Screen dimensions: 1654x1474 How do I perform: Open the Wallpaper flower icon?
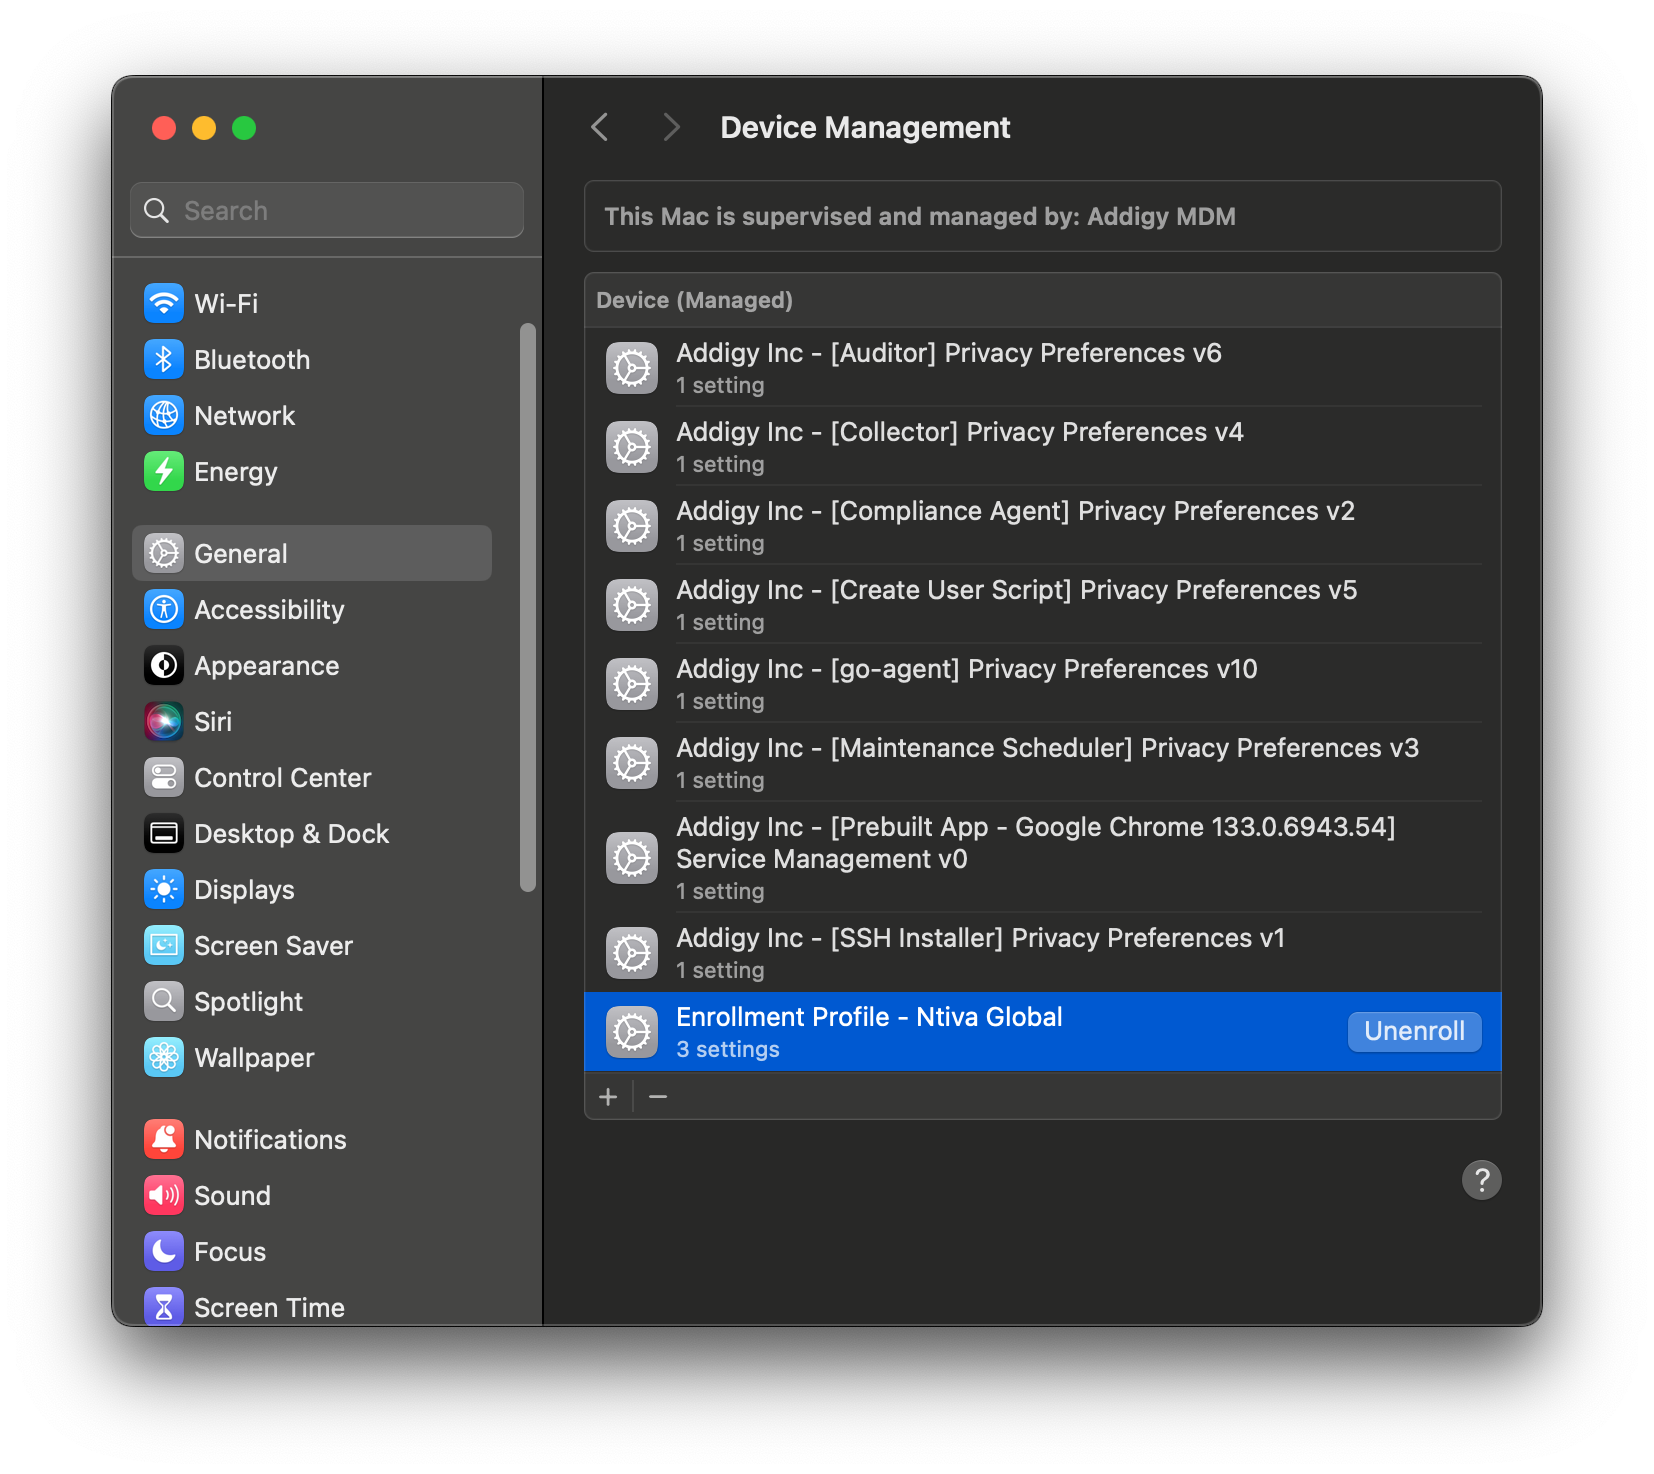click(x=164, y=1057)
